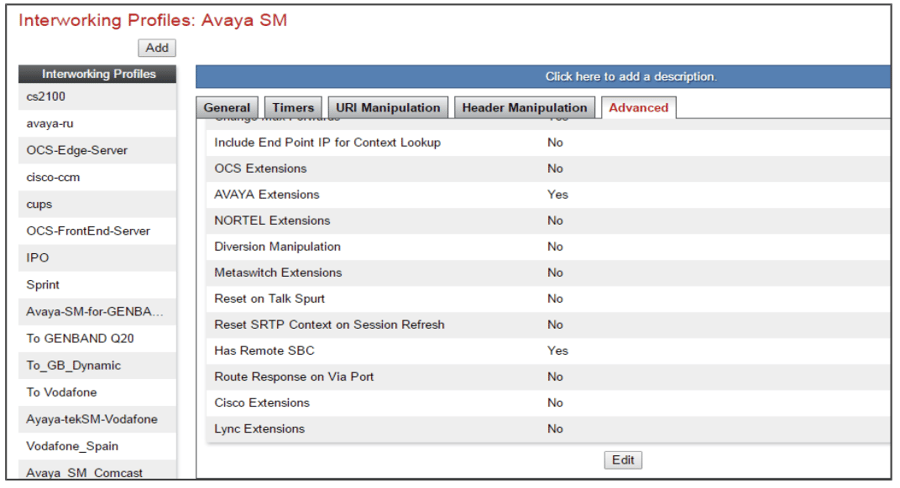The width and height of the screenshot is (900, 488).
Task: Click the Yes value for Has Remote SBC
Action: (x=557, y=351)
